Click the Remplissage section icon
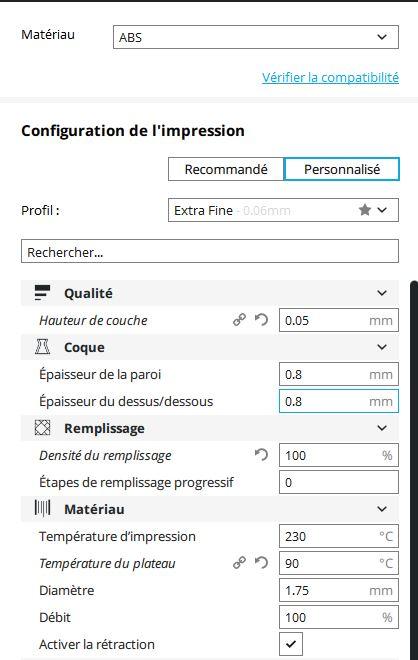The height and width of the screenshot is (660, 418). pos(42,428)
